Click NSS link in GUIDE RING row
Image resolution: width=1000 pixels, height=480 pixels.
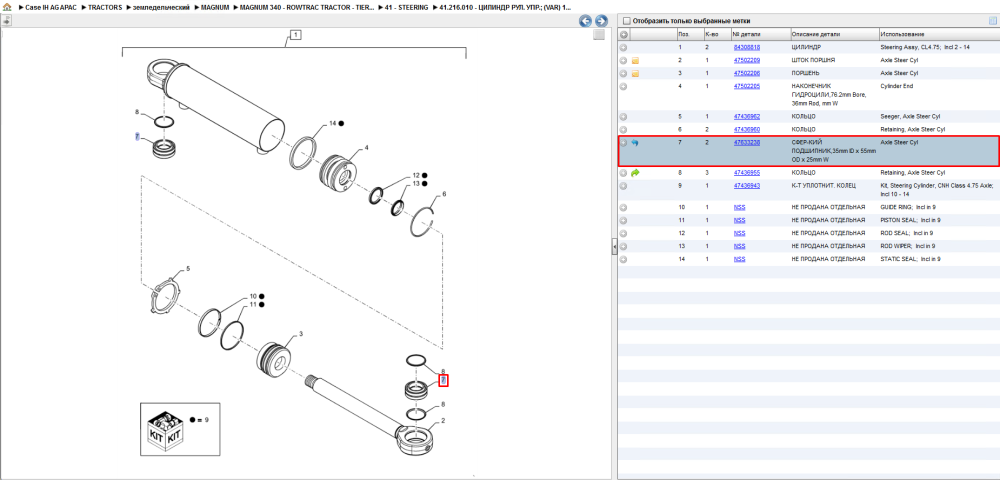739,207
